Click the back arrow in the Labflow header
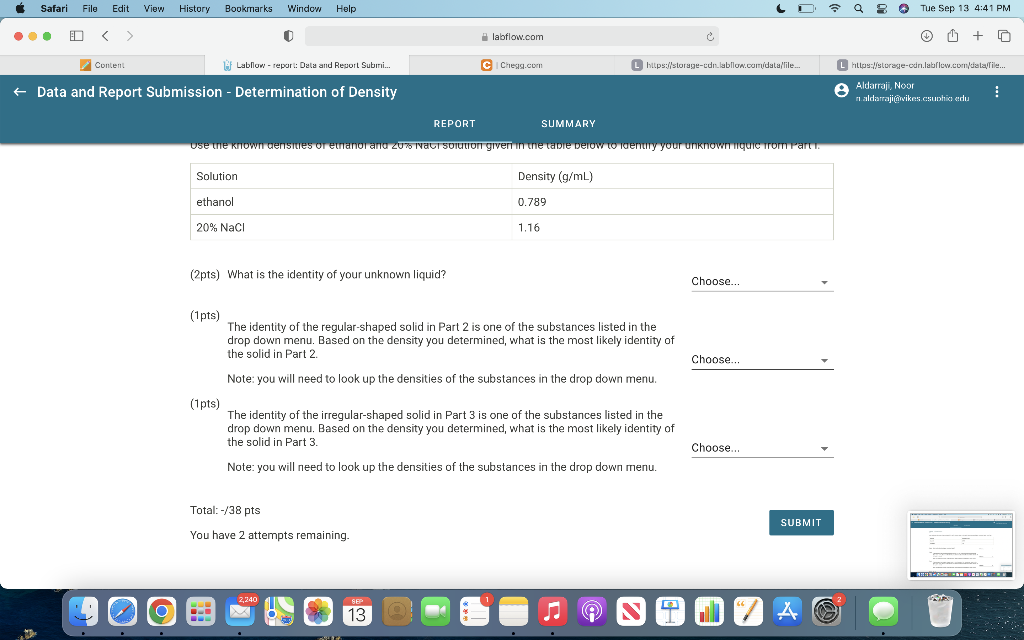The width and height of the screenshot is (1024, 640). coord(19,91)
